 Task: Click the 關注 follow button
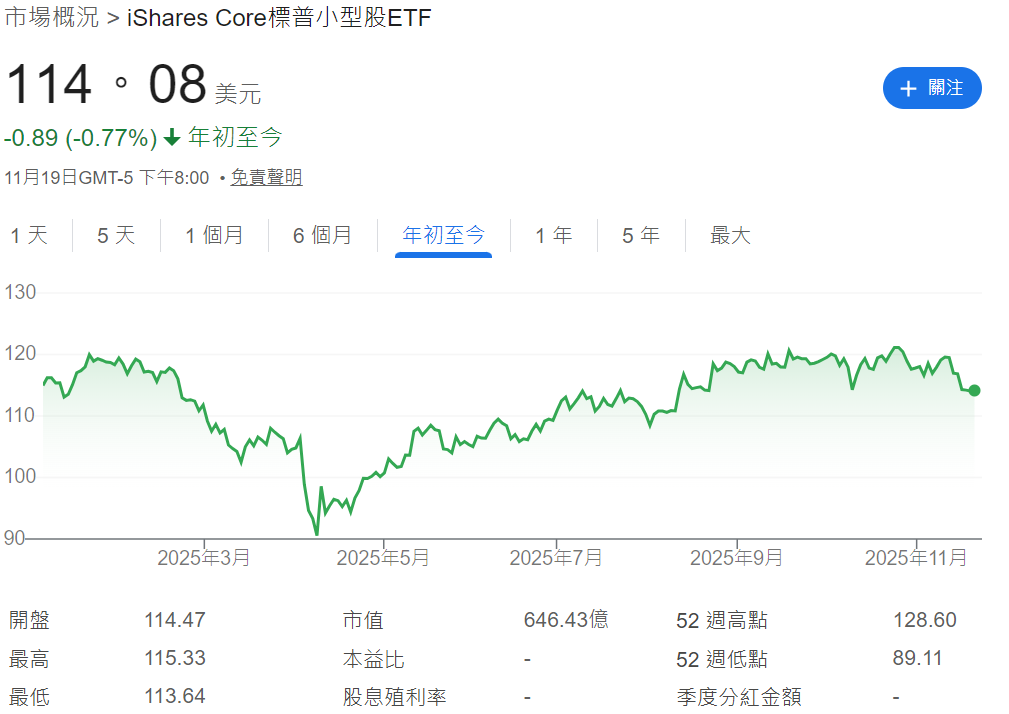932,88
